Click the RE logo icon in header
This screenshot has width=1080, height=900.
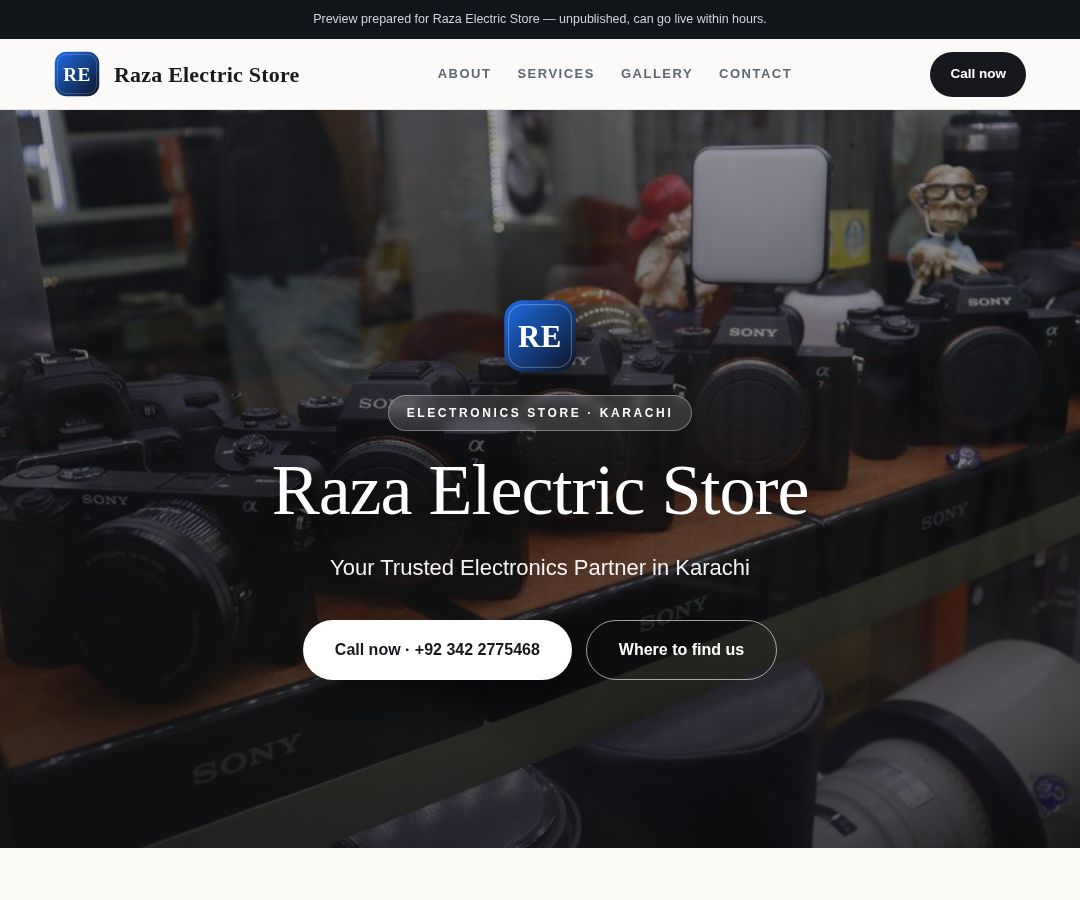tap(77, 74)
